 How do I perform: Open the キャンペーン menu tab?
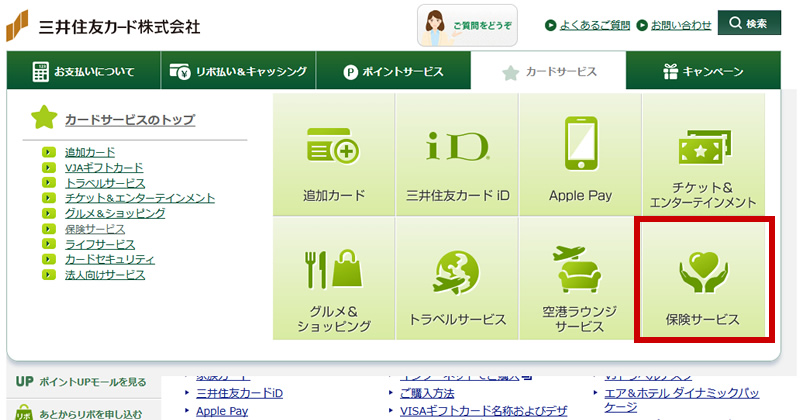coord(703,71)
